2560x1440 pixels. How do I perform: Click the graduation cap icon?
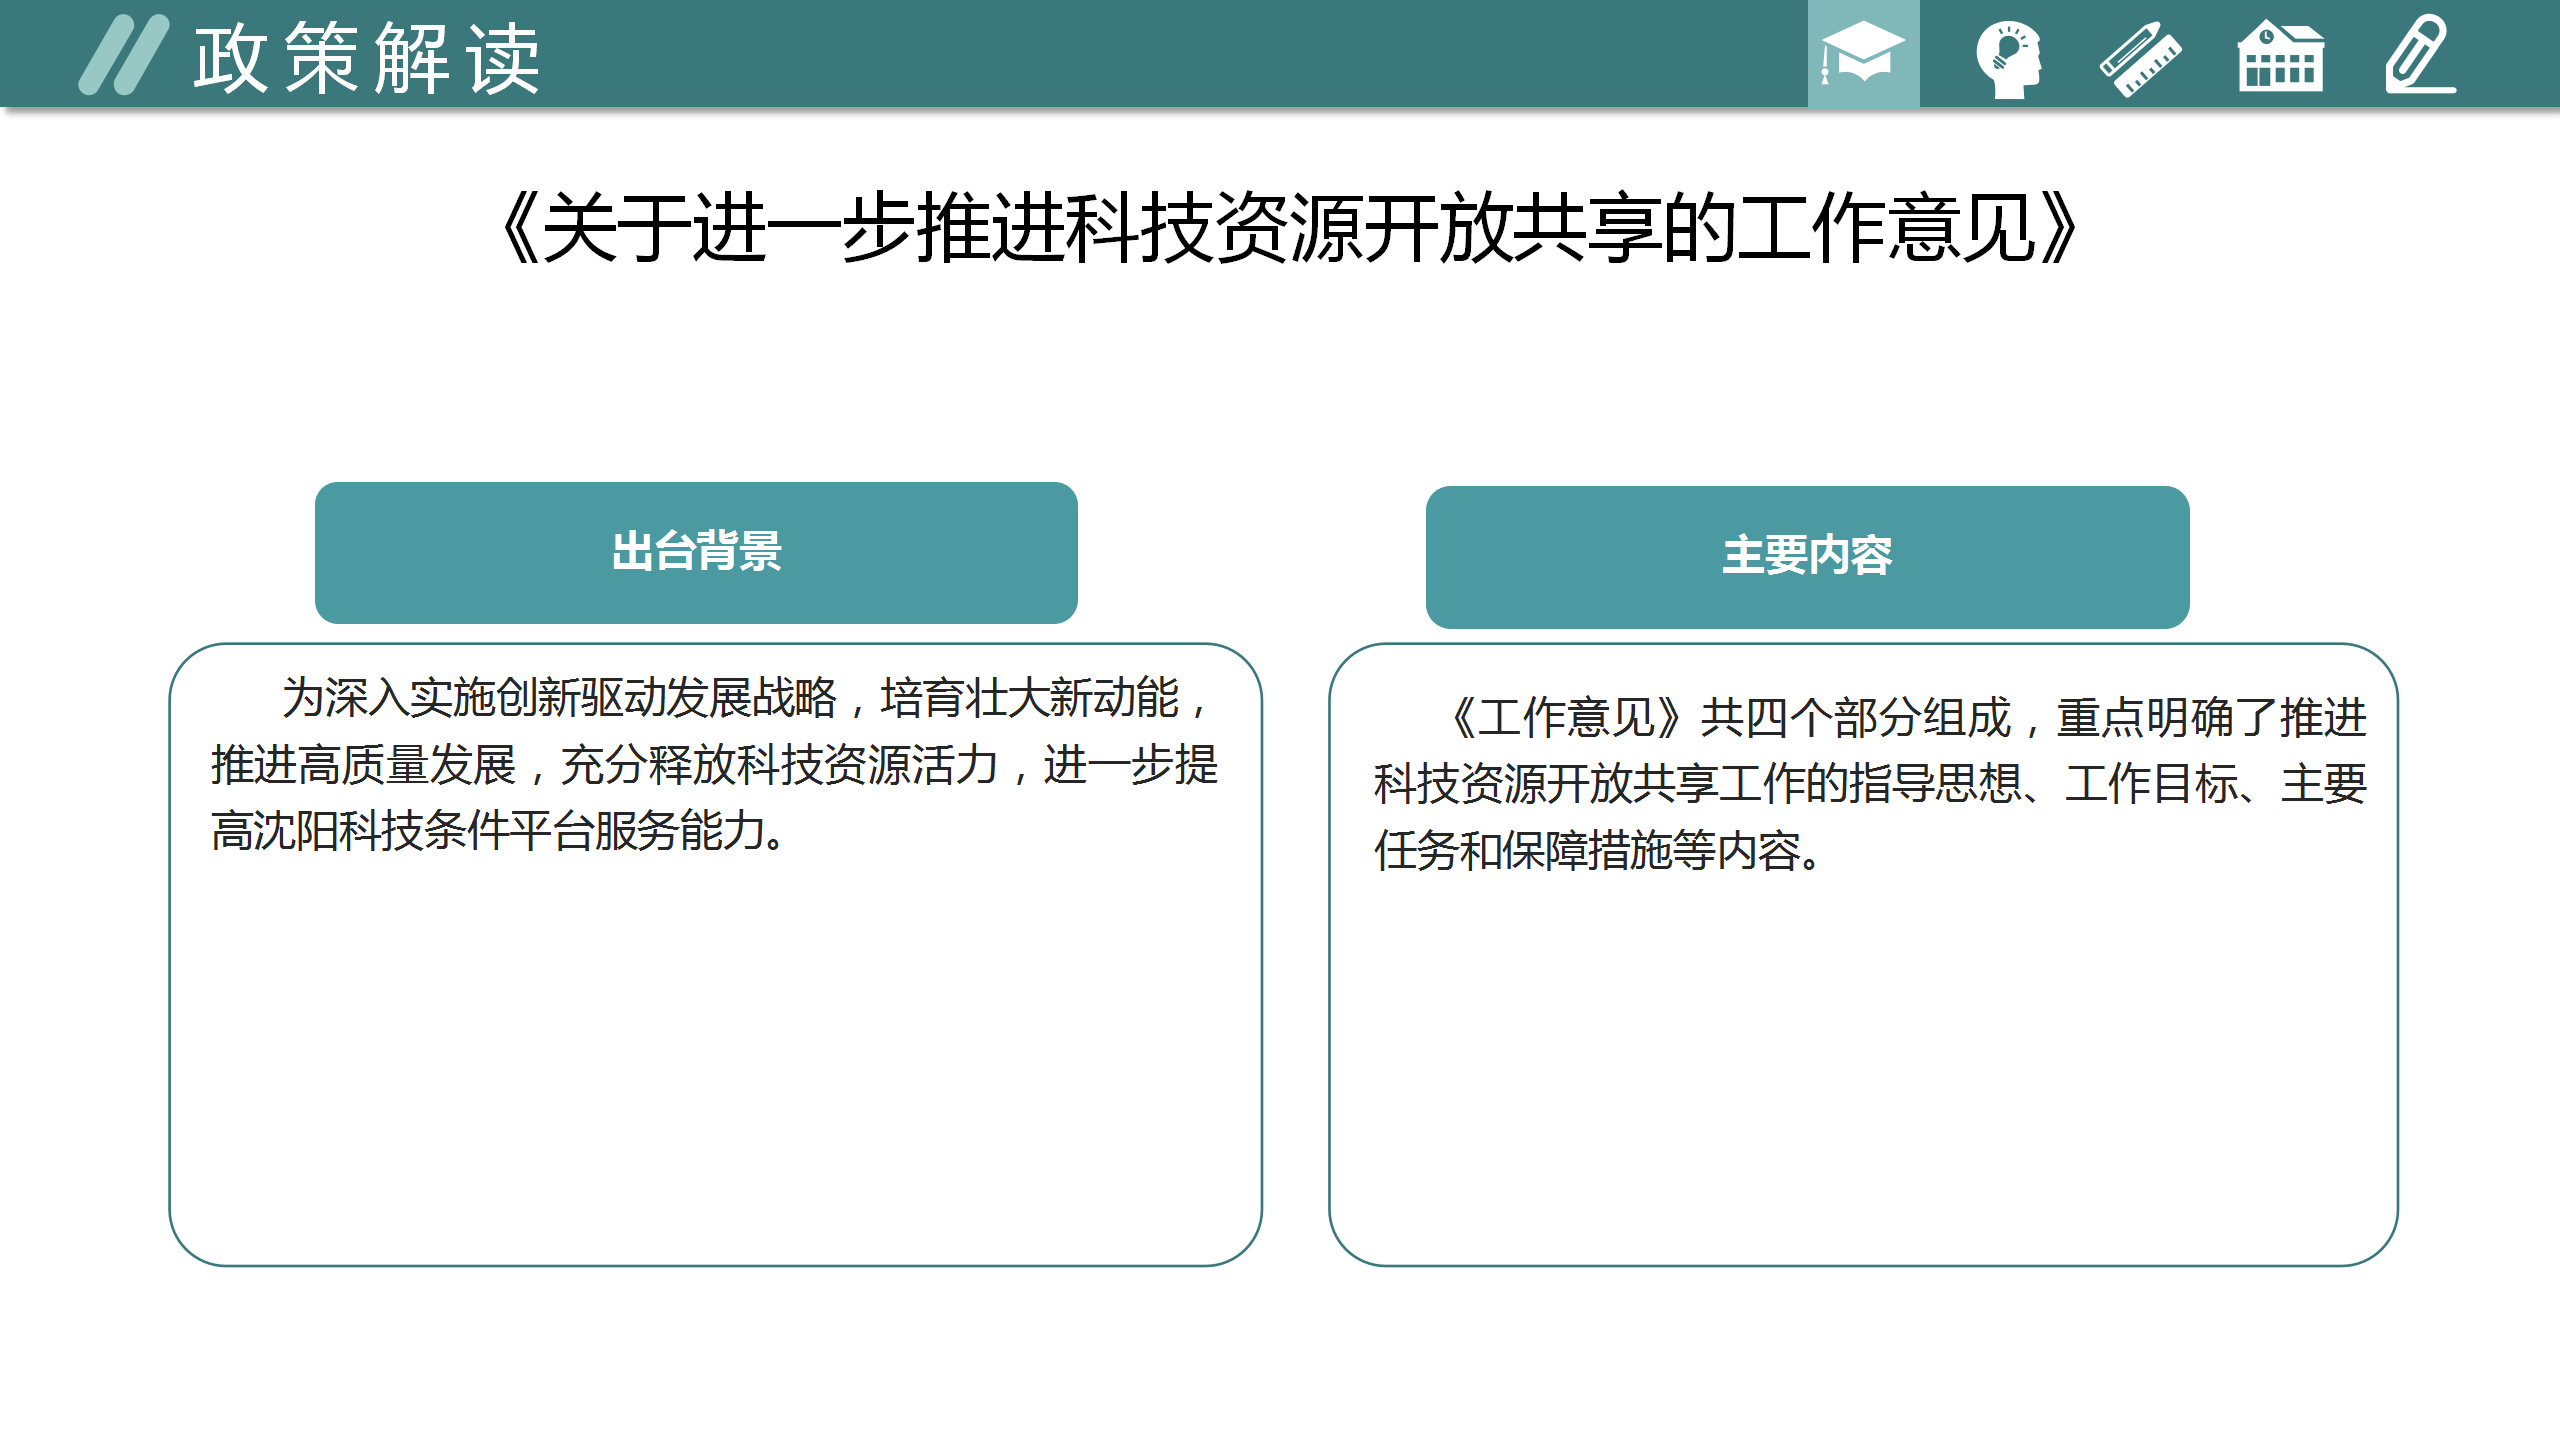point(1862,54)
